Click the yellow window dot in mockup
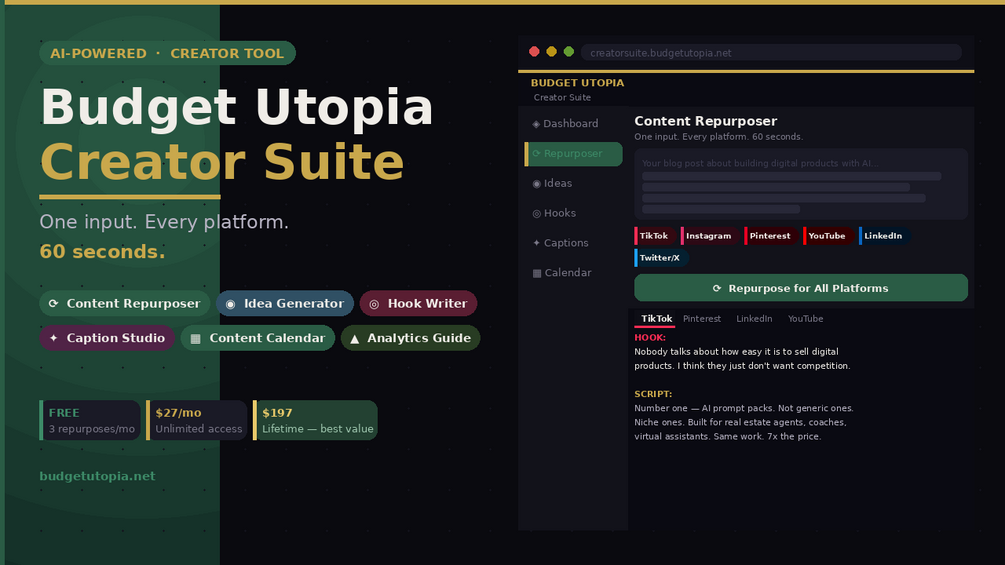Image resolution: width=1005 pixels, height=565 pixels. [x=551, y=52]
